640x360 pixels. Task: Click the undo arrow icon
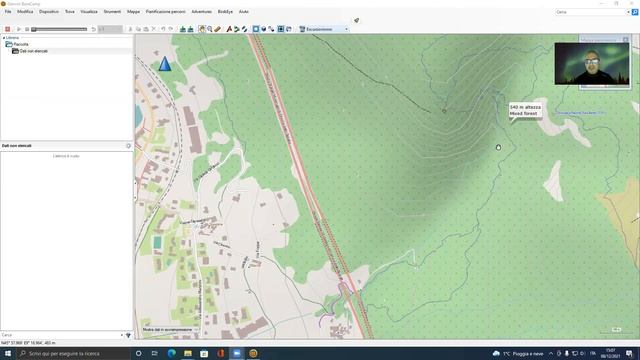click(x=163, y=29)
